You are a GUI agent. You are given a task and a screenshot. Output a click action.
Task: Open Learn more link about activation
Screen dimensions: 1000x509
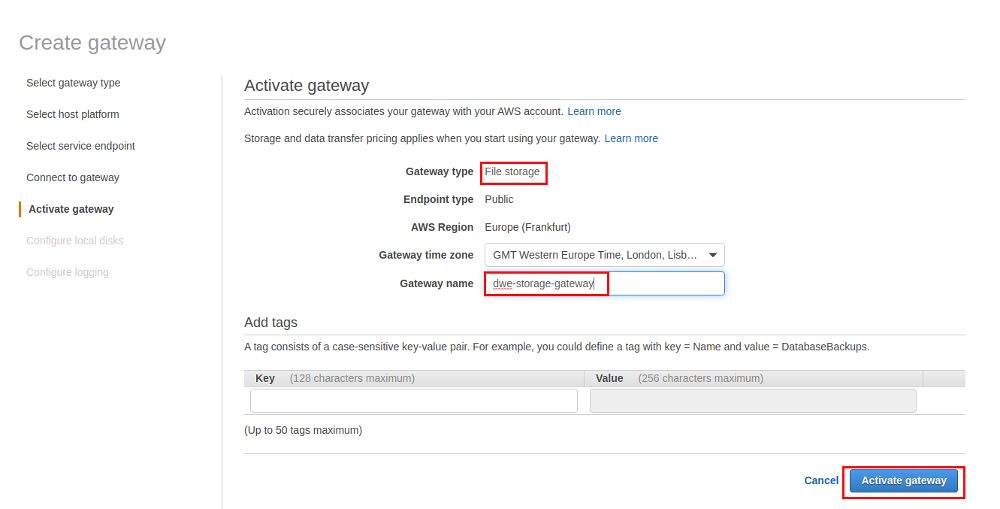pos(594,112)
